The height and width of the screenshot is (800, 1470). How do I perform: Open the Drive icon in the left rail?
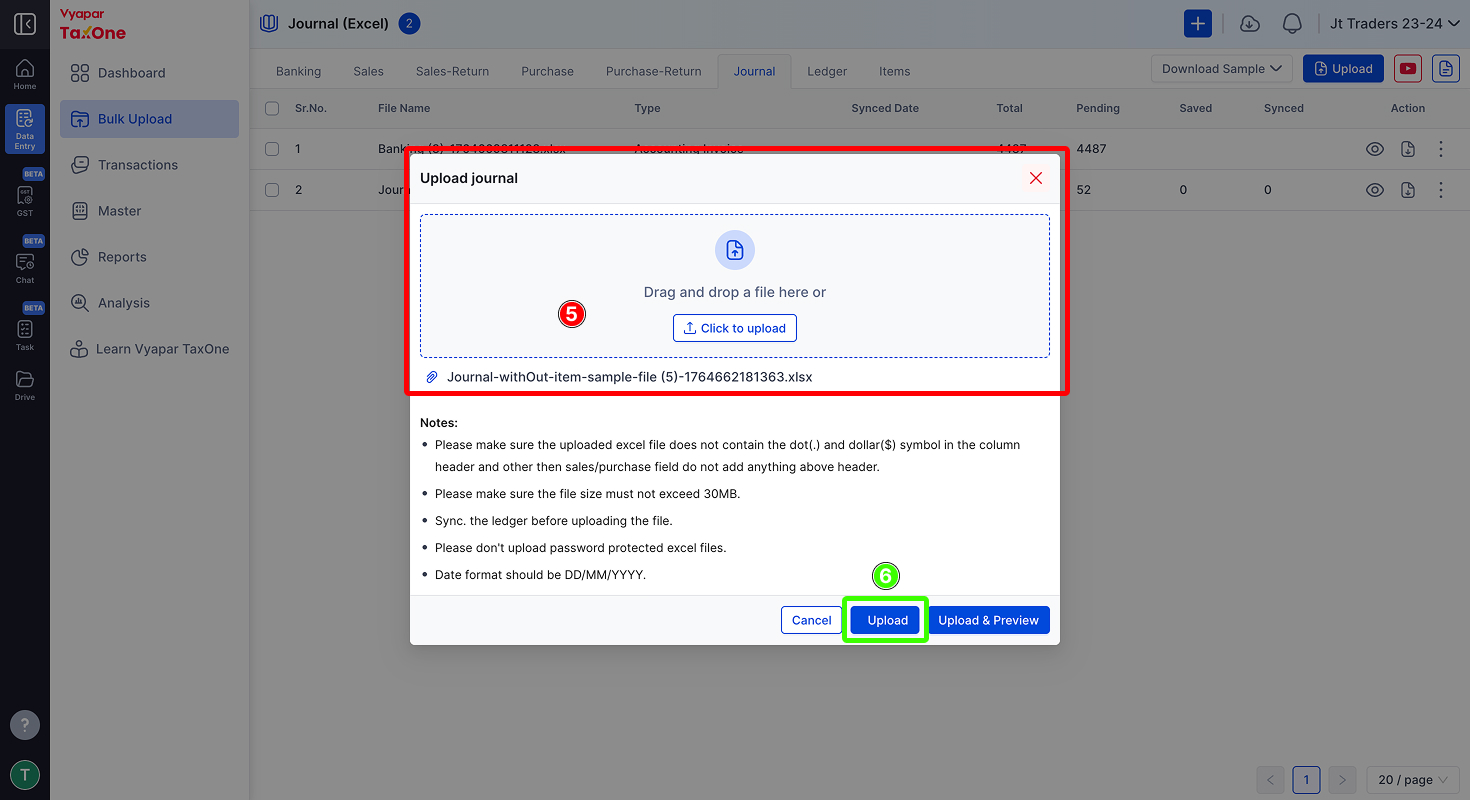[25, 385]
